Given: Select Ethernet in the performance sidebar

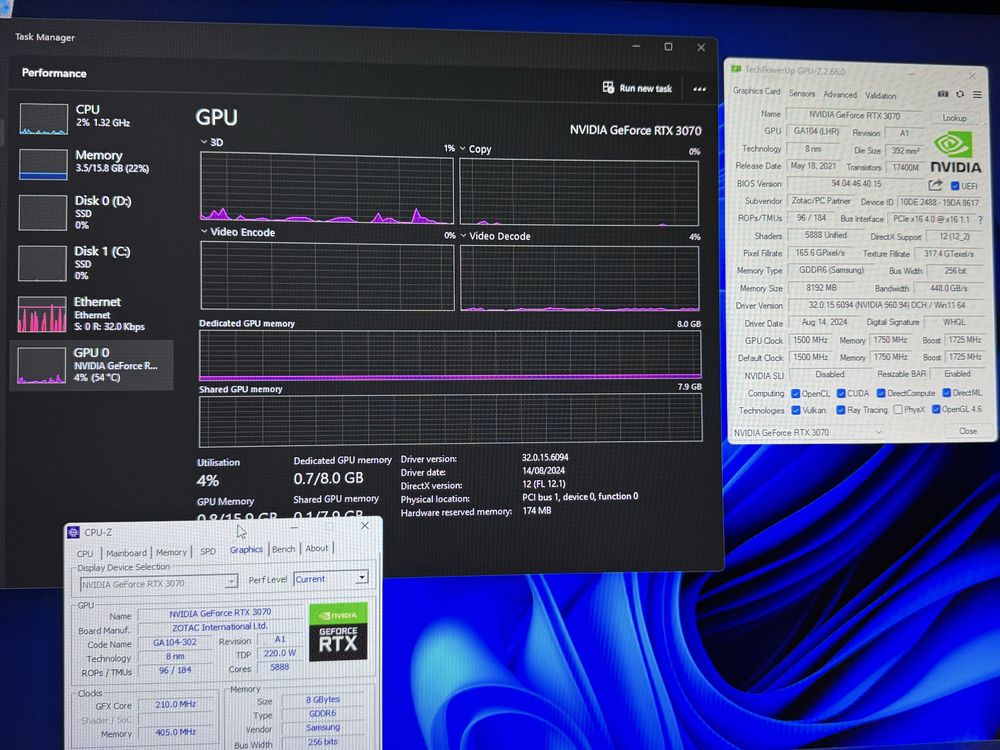Looking at the screenshot, I should tap(91, 314).
